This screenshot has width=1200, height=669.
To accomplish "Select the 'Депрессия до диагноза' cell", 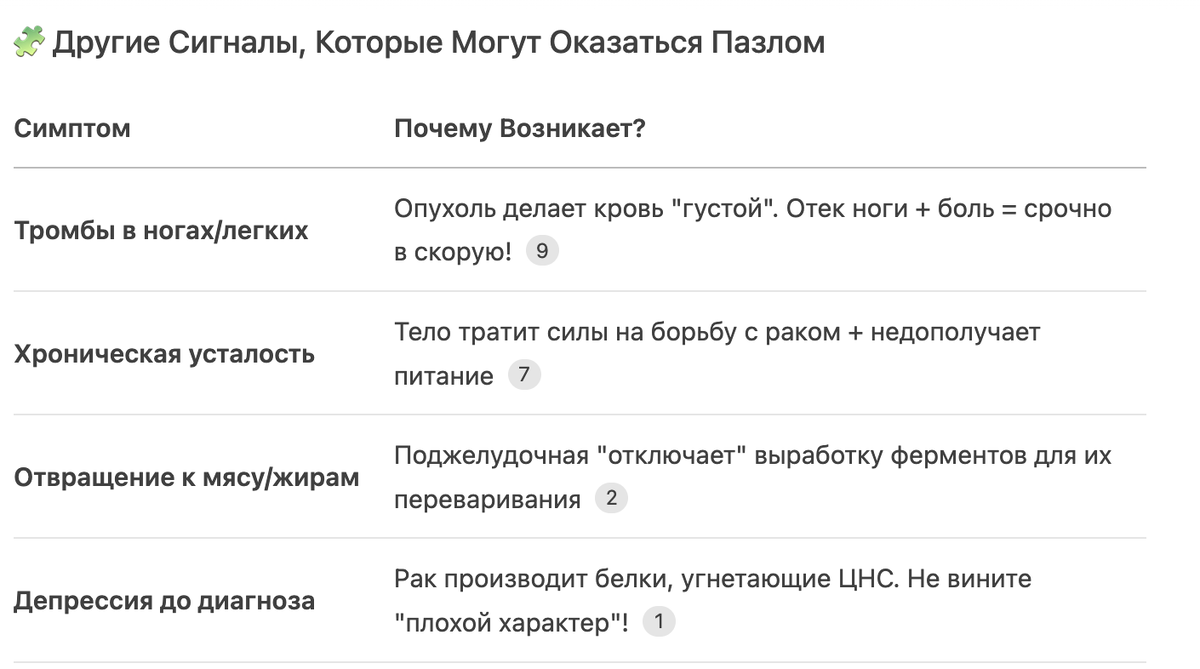I will (x=165, y=601).
